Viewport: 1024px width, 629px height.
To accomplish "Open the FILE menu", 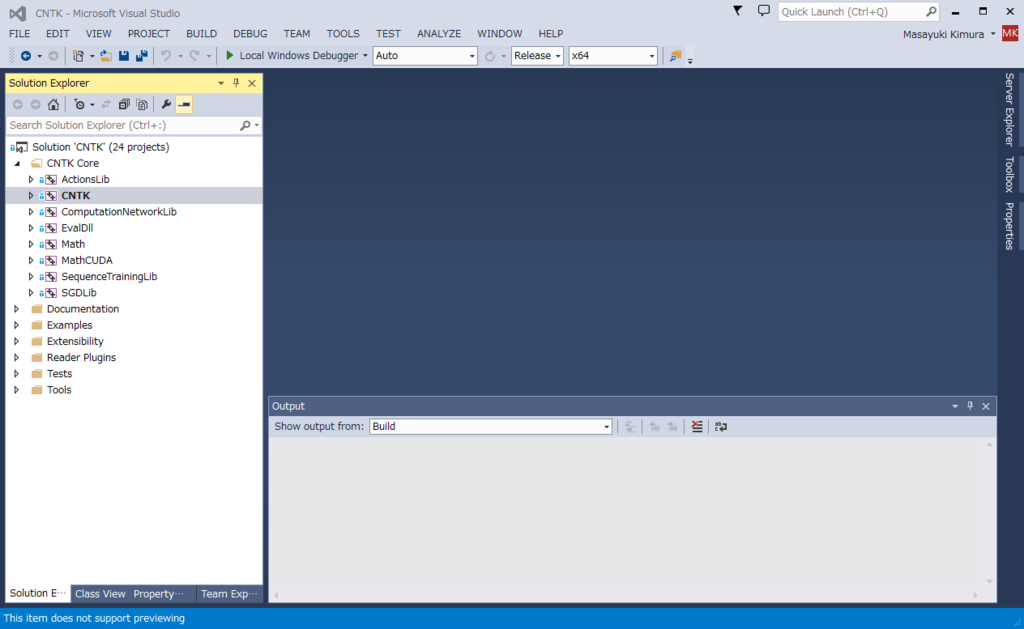I will (x=20, y=33).
